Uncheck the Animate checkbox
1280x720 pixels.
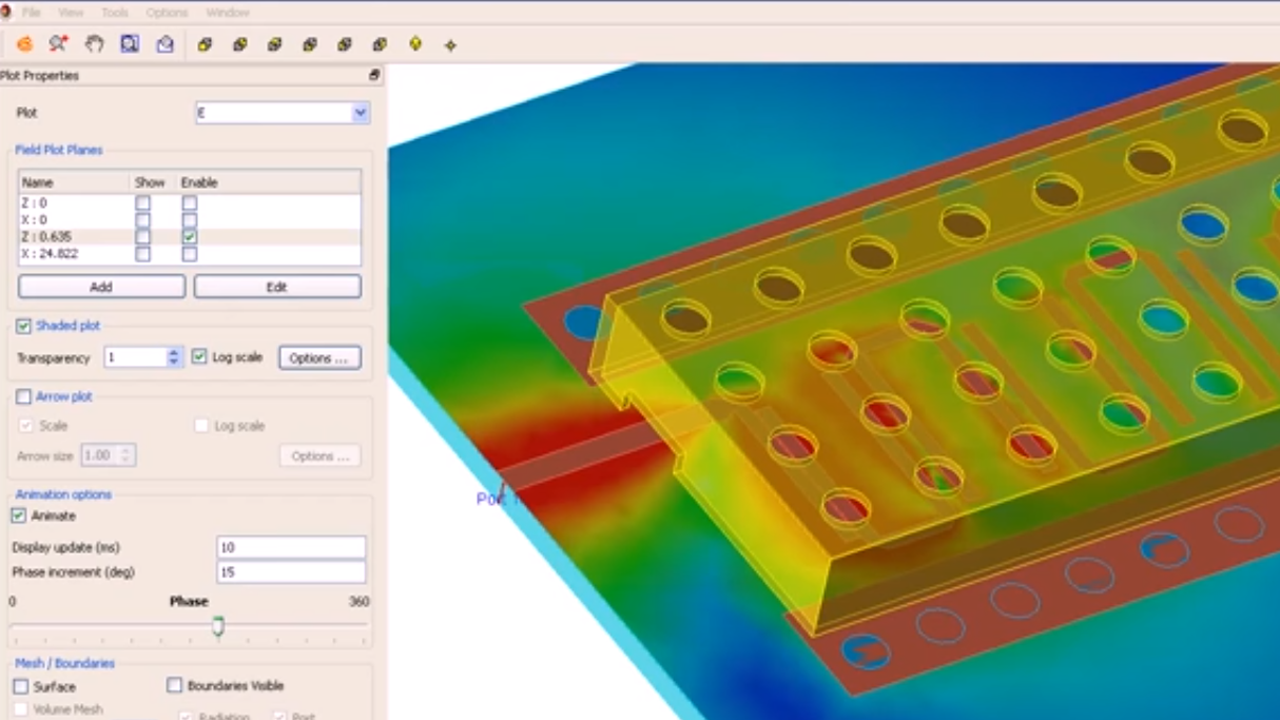pyautogui.click(x=19, y=516)
